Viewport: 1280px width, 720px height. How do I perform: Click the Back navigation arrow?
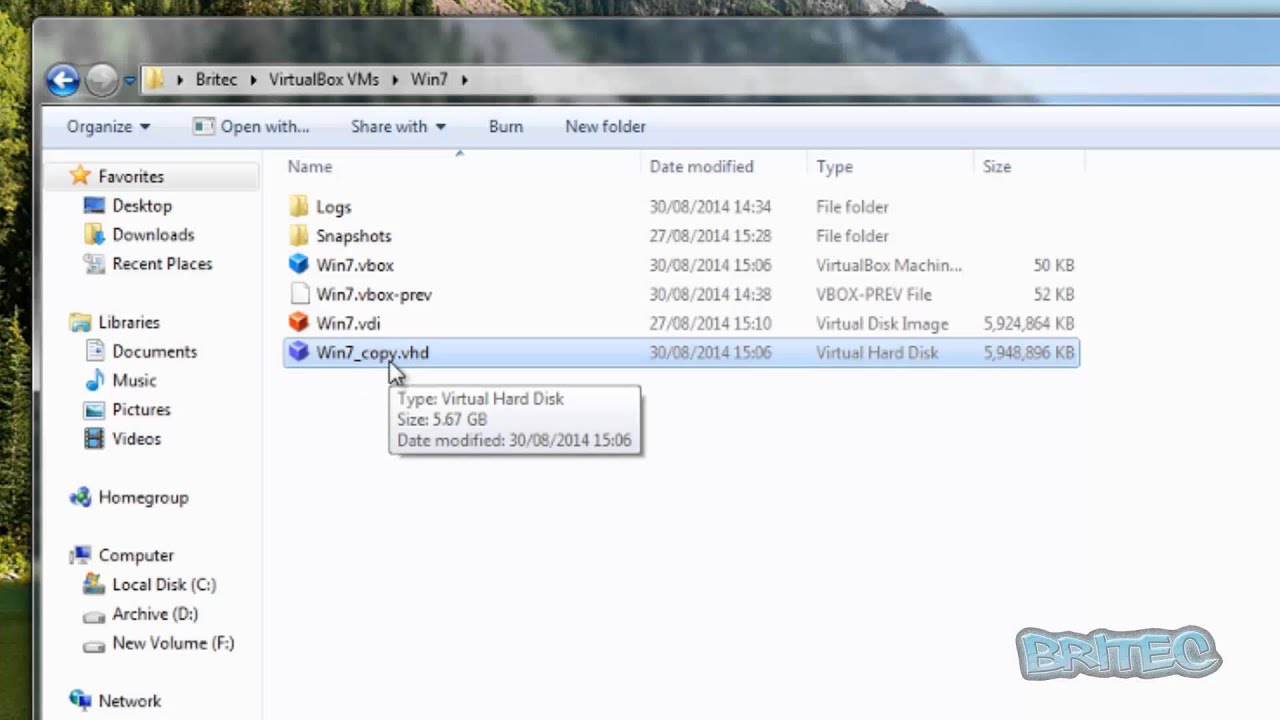click(62, 80)
